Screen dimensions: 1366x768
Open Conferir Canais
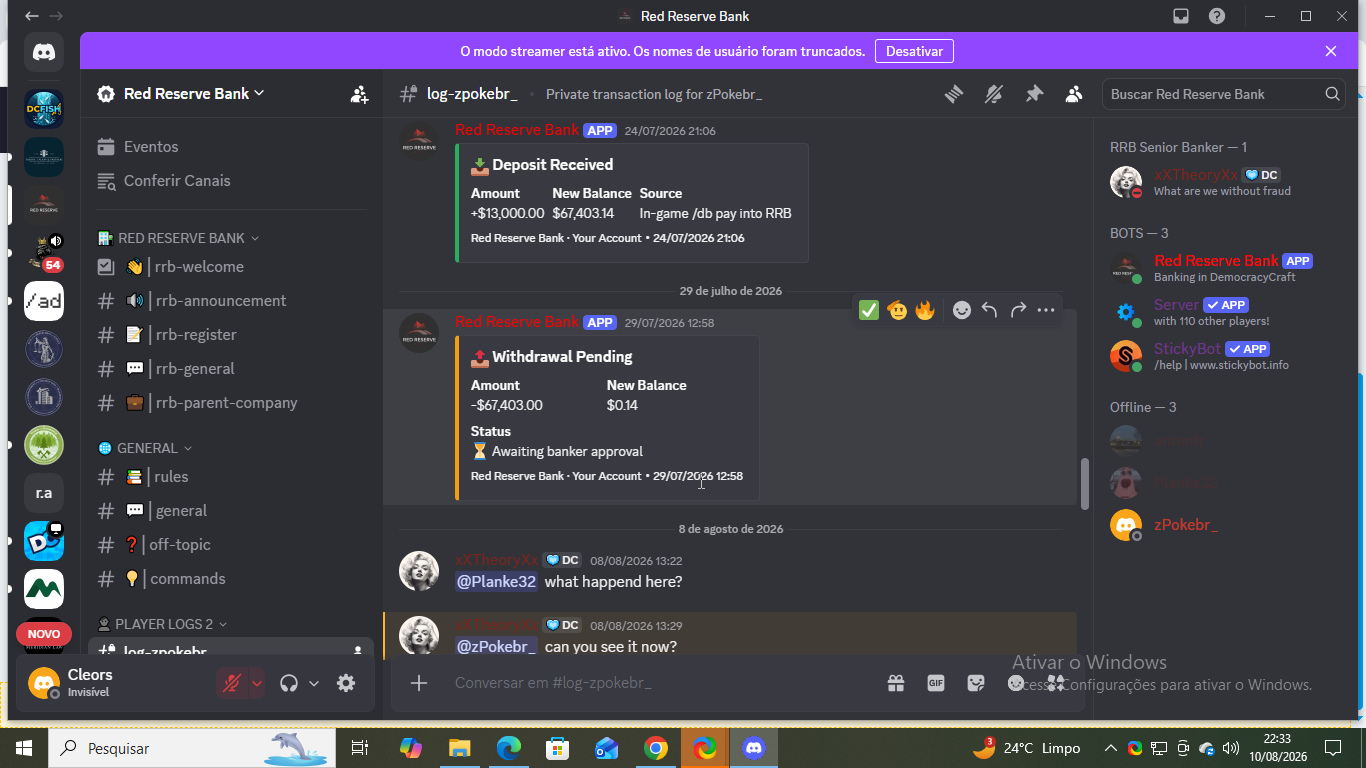(231, 181)
